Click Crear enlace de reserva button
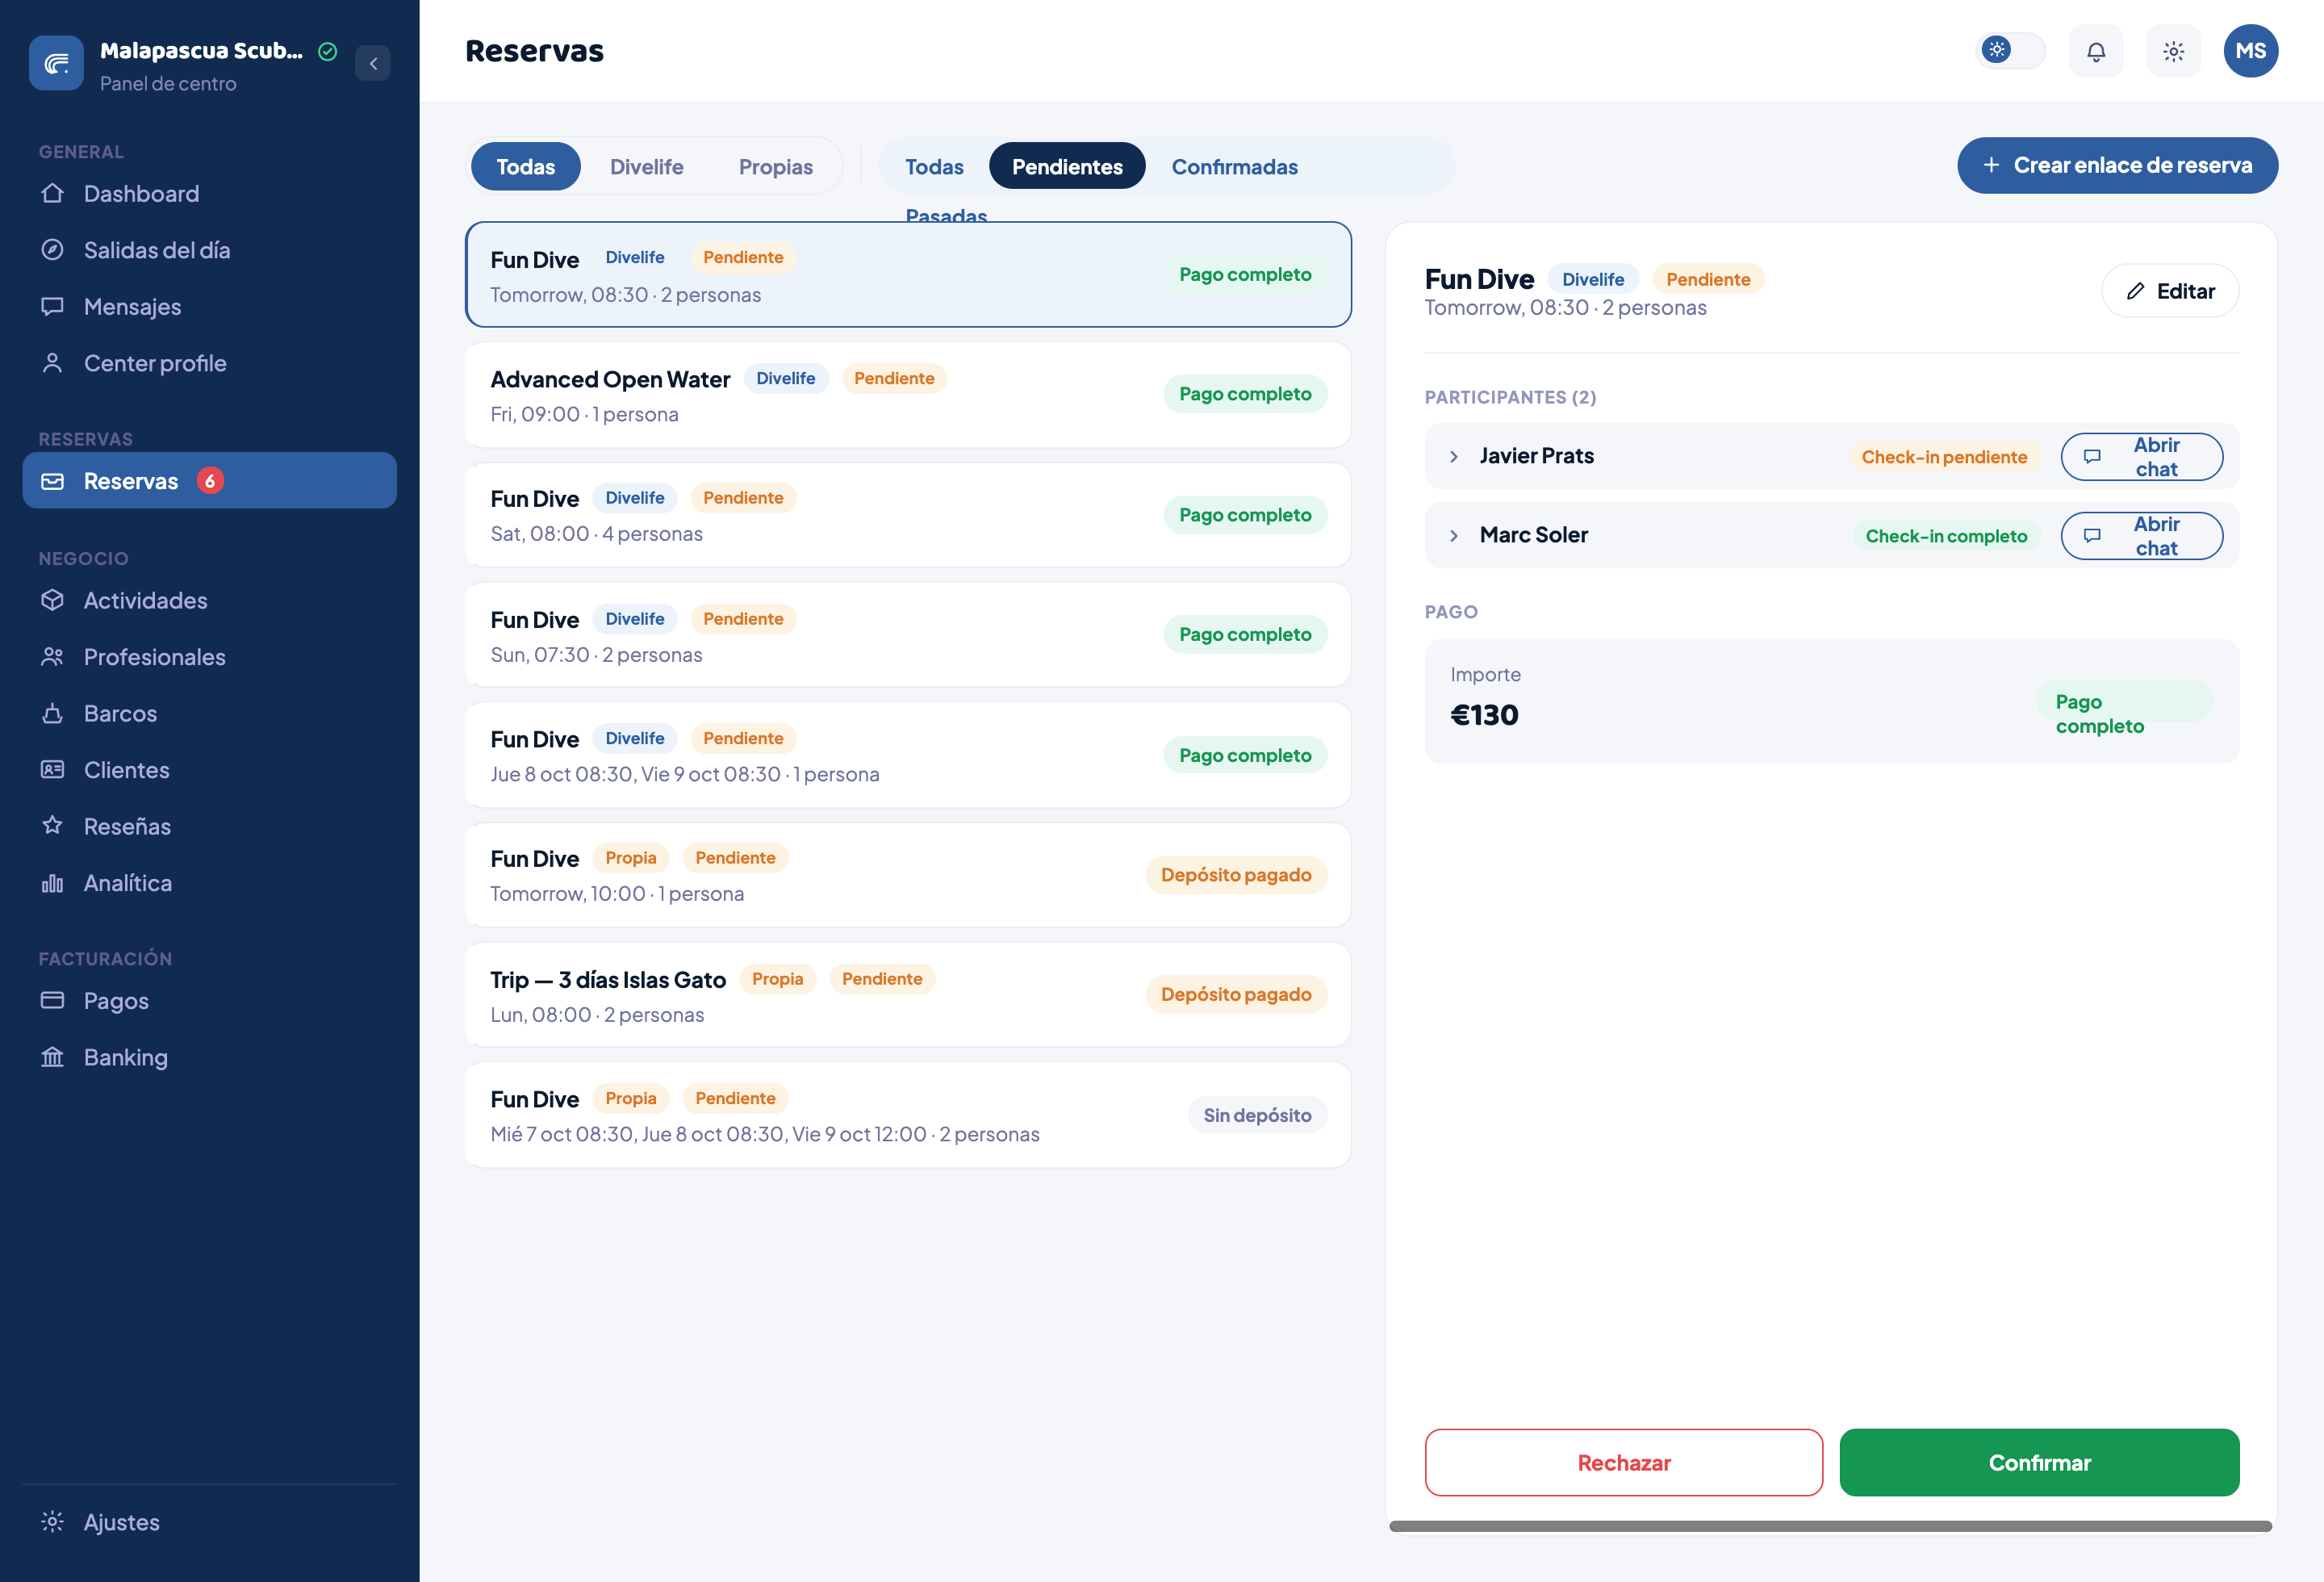This screenshot has height=1582, width=2324. click(2117, 165)
